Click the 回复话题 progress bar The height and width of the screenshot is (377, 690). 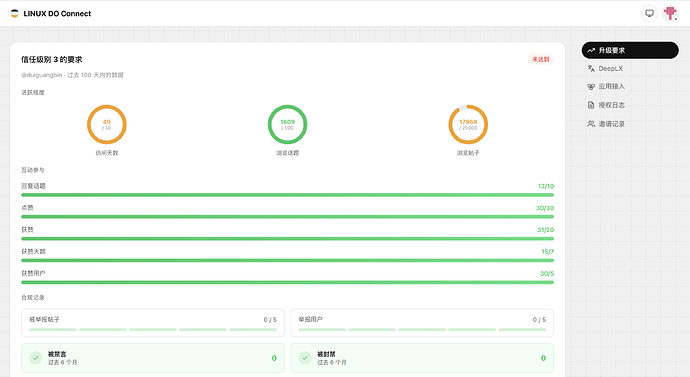[x=287, y=195]
